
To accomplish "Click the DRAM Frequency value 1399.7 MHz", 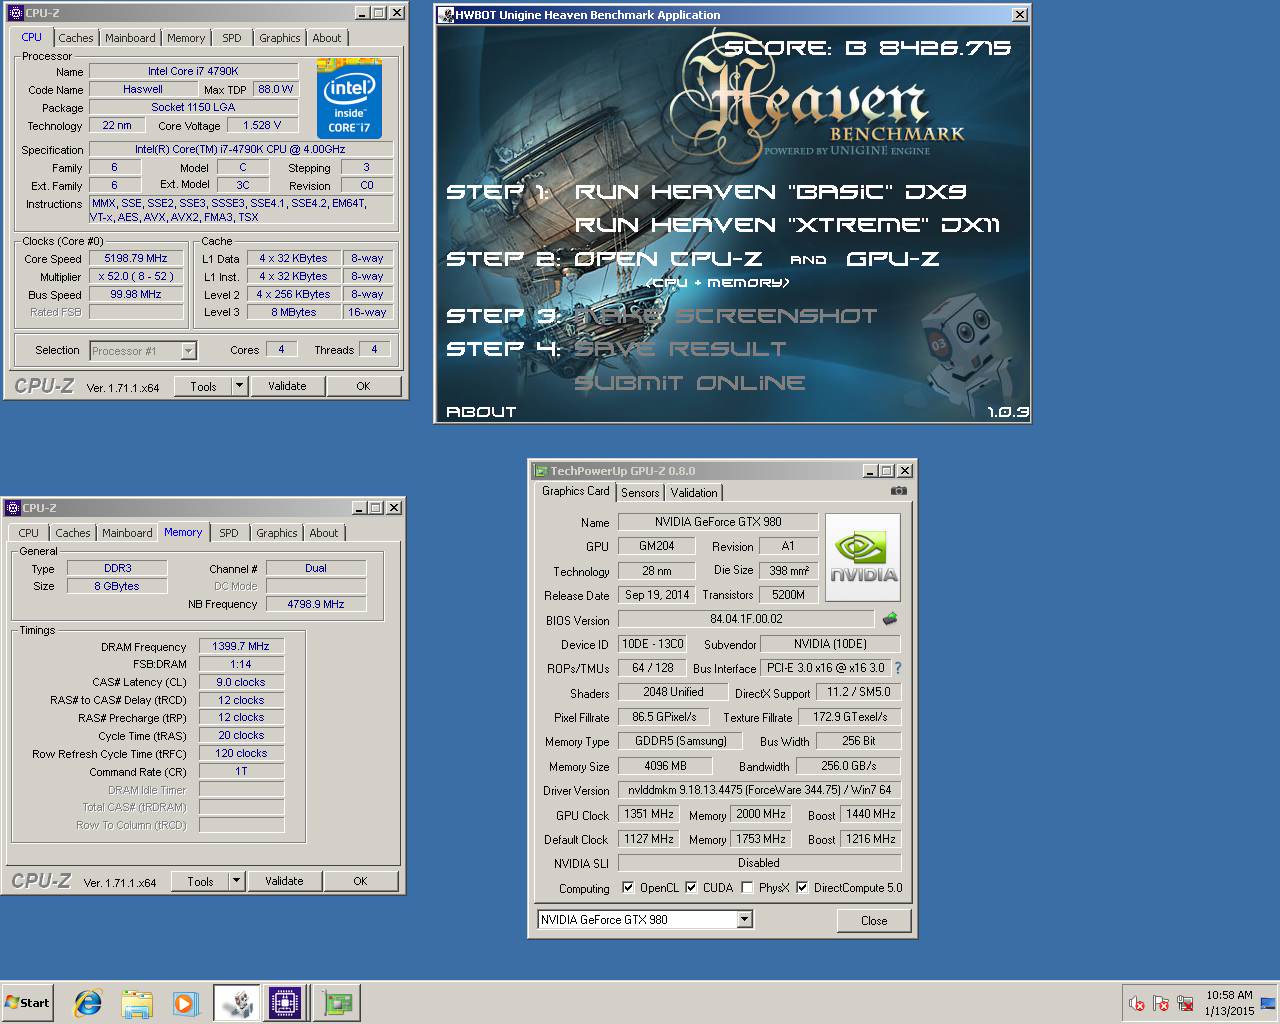I will tap(241, 646).
